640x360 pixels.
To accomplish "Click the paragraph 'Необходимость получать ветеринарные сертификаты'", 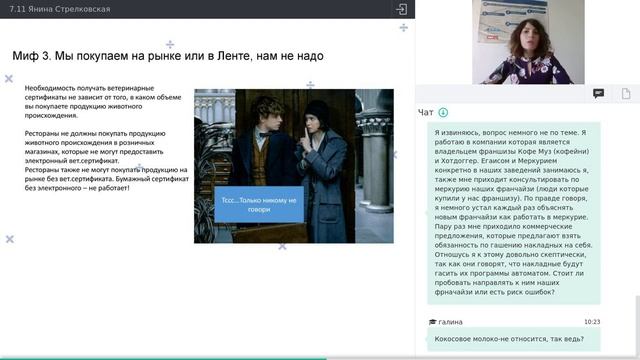I will click(x=103, y=102).
